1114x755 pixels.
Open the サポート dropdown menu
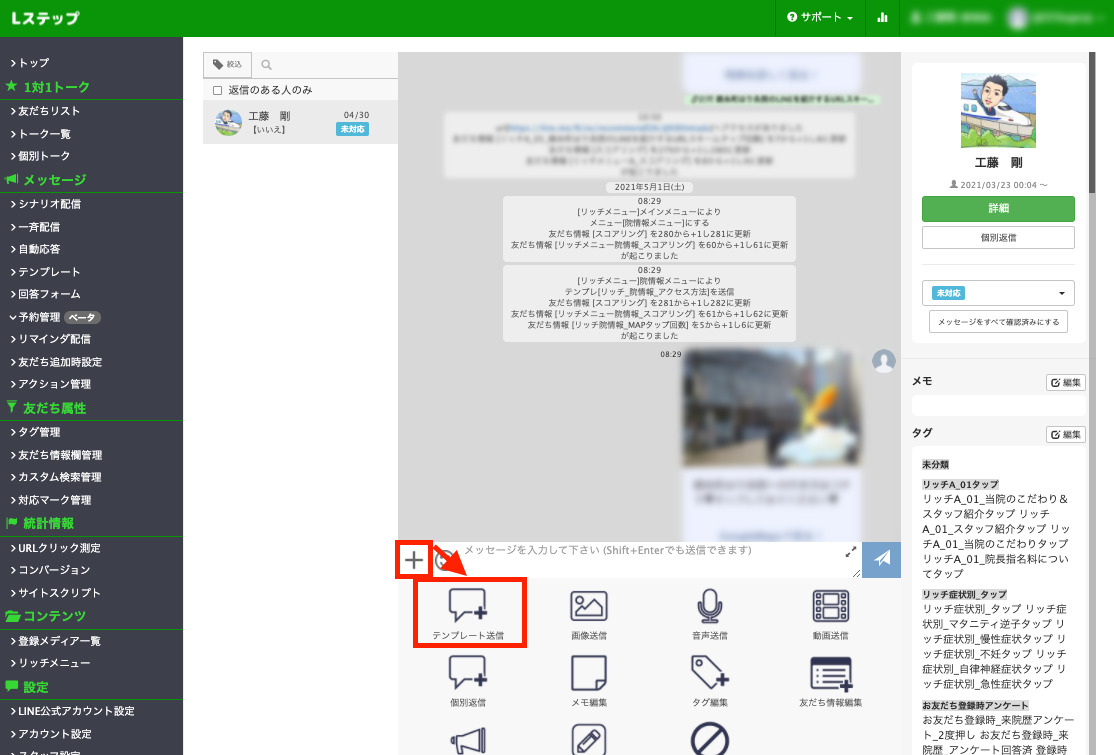(820, 18)
